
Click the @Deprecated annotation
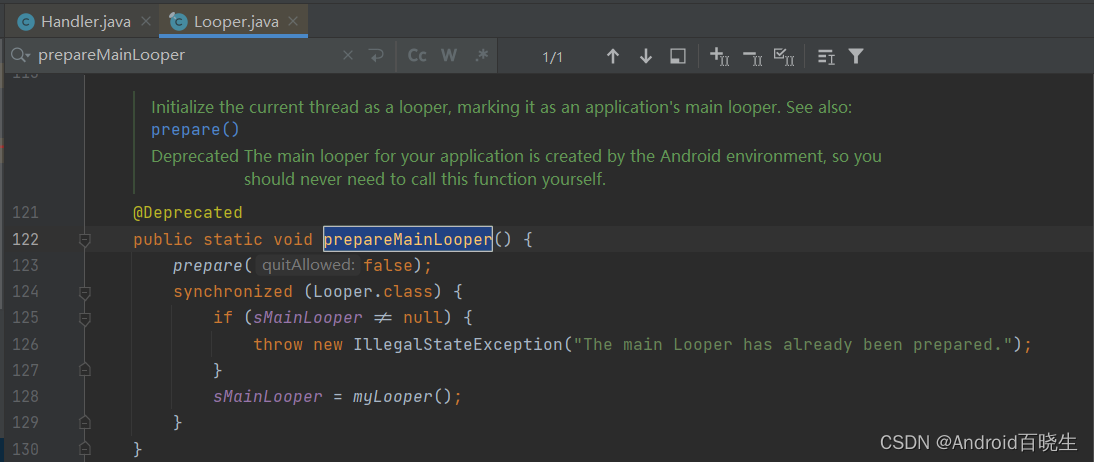click(188, 213)
